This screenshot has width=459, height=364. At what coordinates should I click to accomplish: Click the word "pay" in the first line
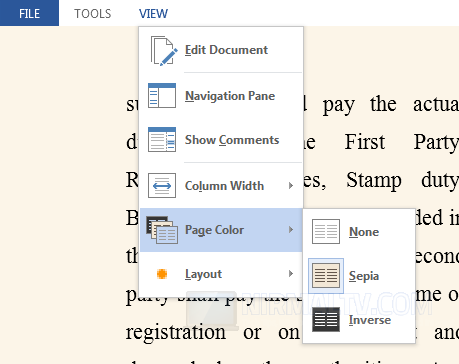tap(338, 105)
